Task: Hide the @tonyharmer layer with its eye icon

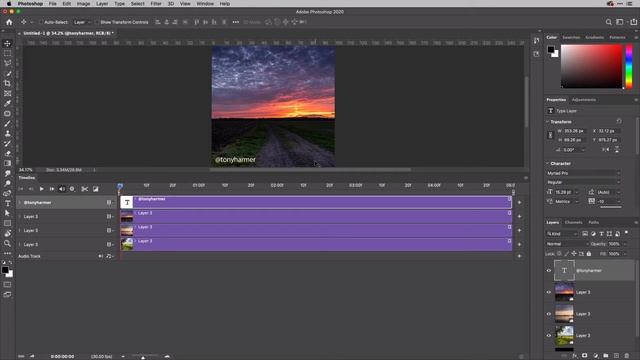Action: click(x=549, y=270)
